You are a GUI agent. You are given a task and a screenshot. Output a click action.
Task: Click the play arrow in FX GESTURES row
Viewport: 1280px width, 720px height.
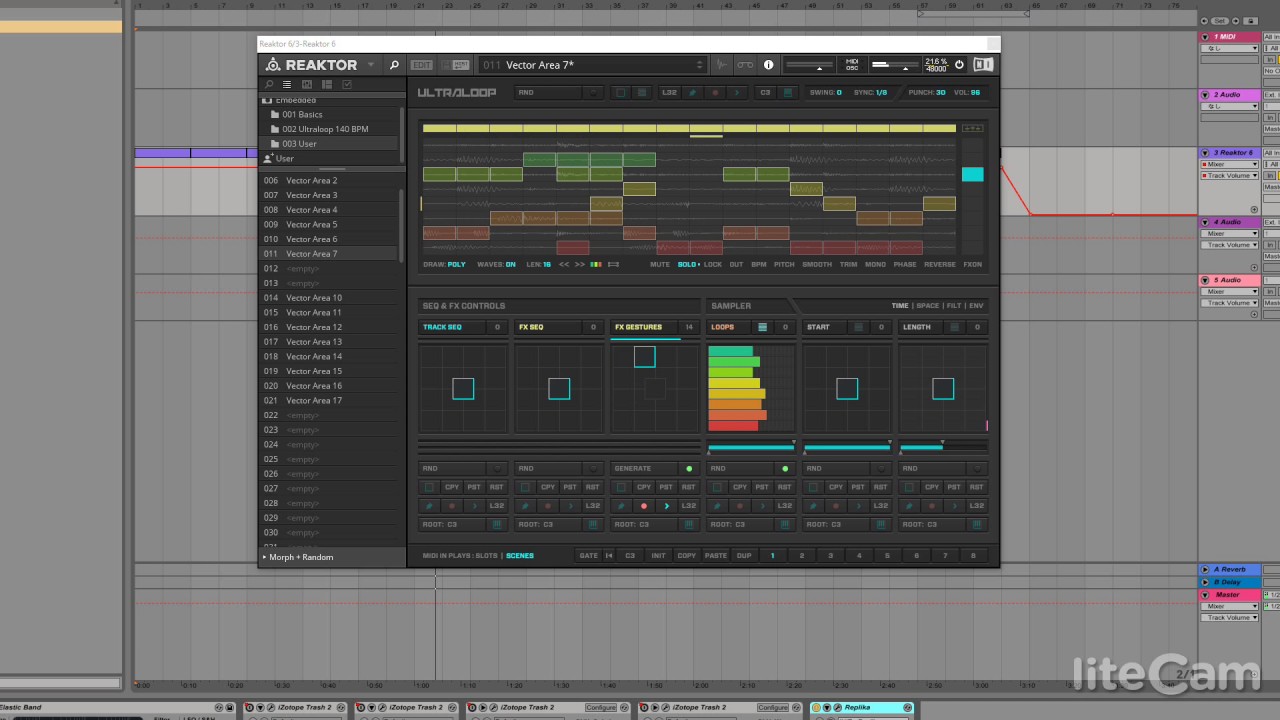pos(667,506)
